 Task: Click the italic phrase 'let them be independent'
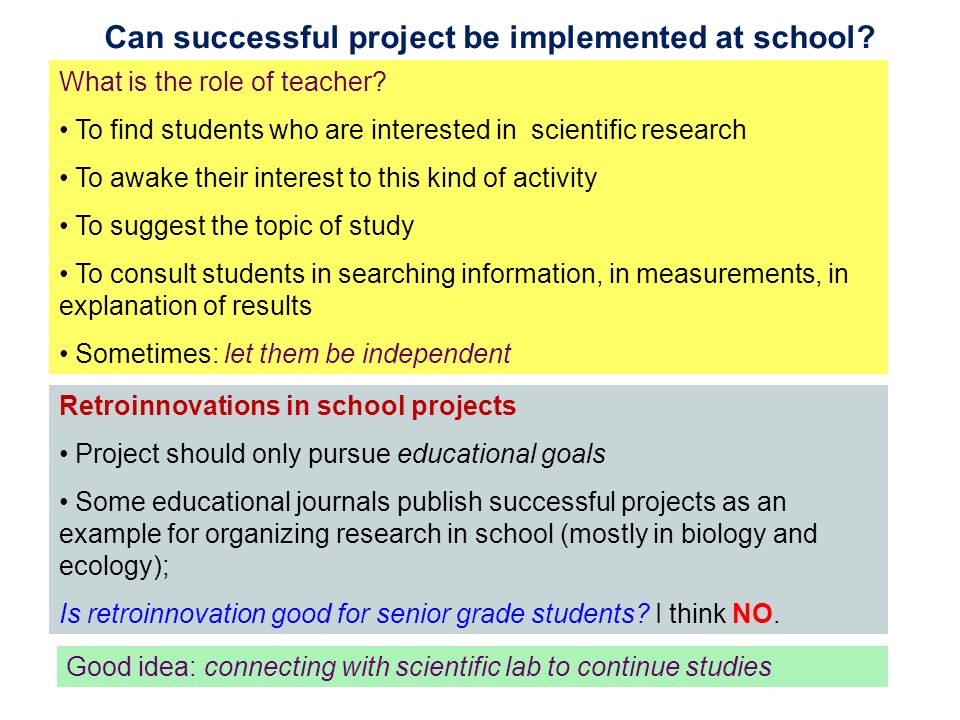367,354
